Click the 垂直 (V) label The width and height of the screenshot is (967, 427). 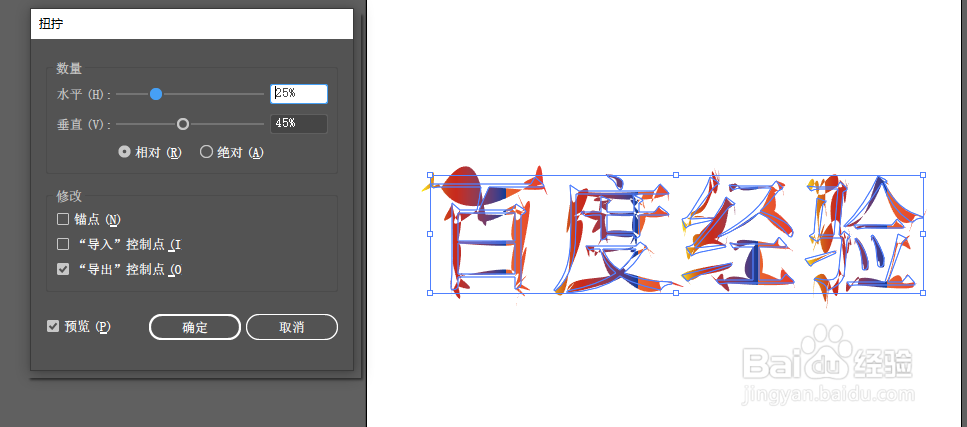pos(84,124)
